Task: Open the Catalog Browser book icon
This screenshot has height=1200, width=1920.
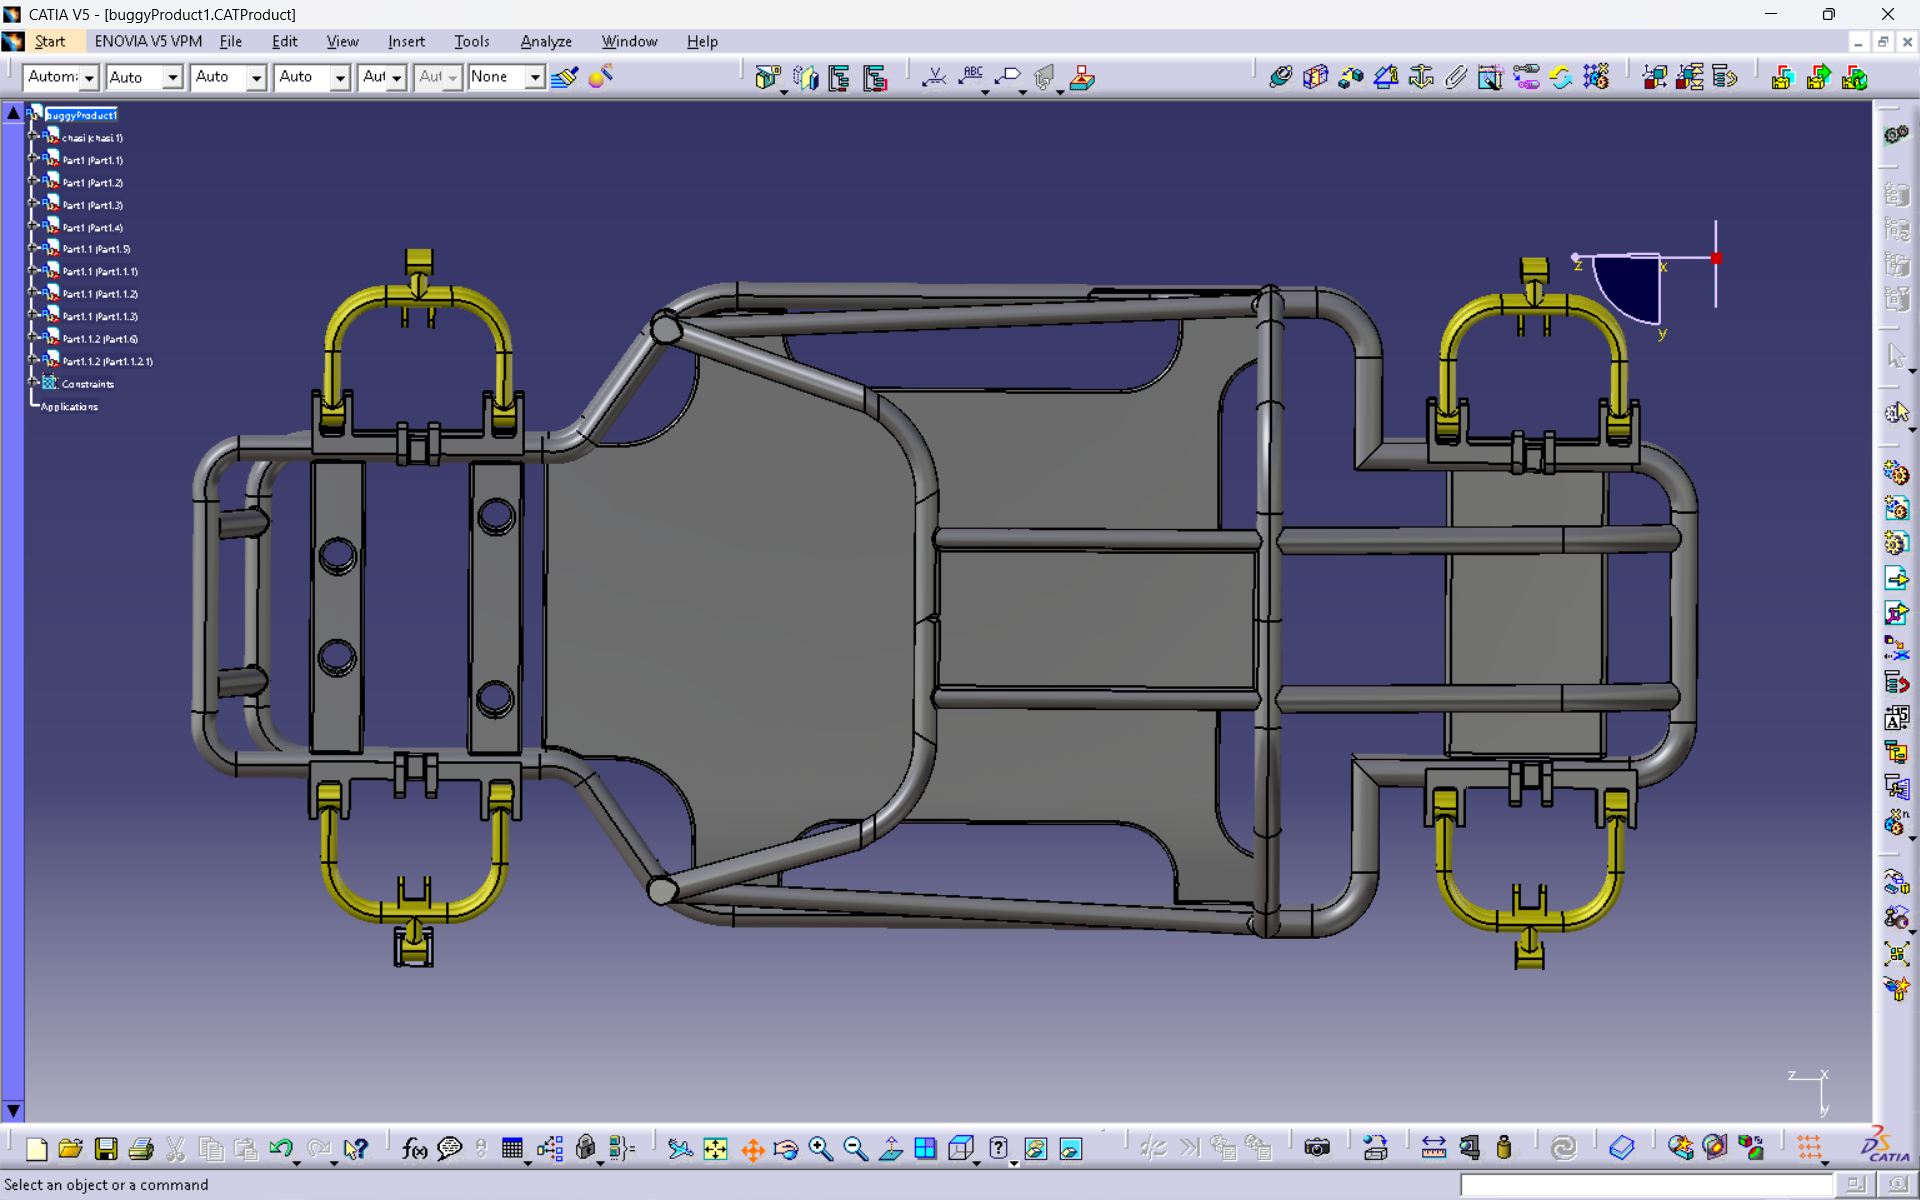Action: 1622,1148
